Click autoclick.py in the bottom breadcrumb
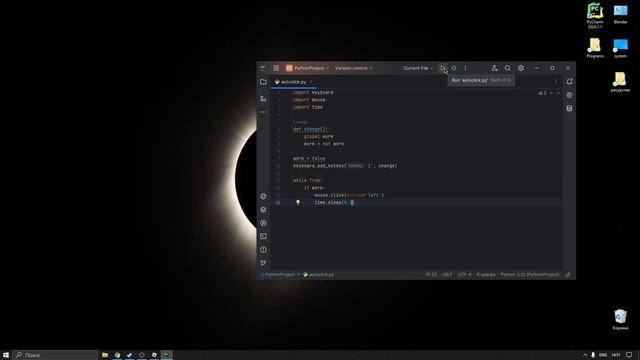The image size is (640, 360). 319,275
